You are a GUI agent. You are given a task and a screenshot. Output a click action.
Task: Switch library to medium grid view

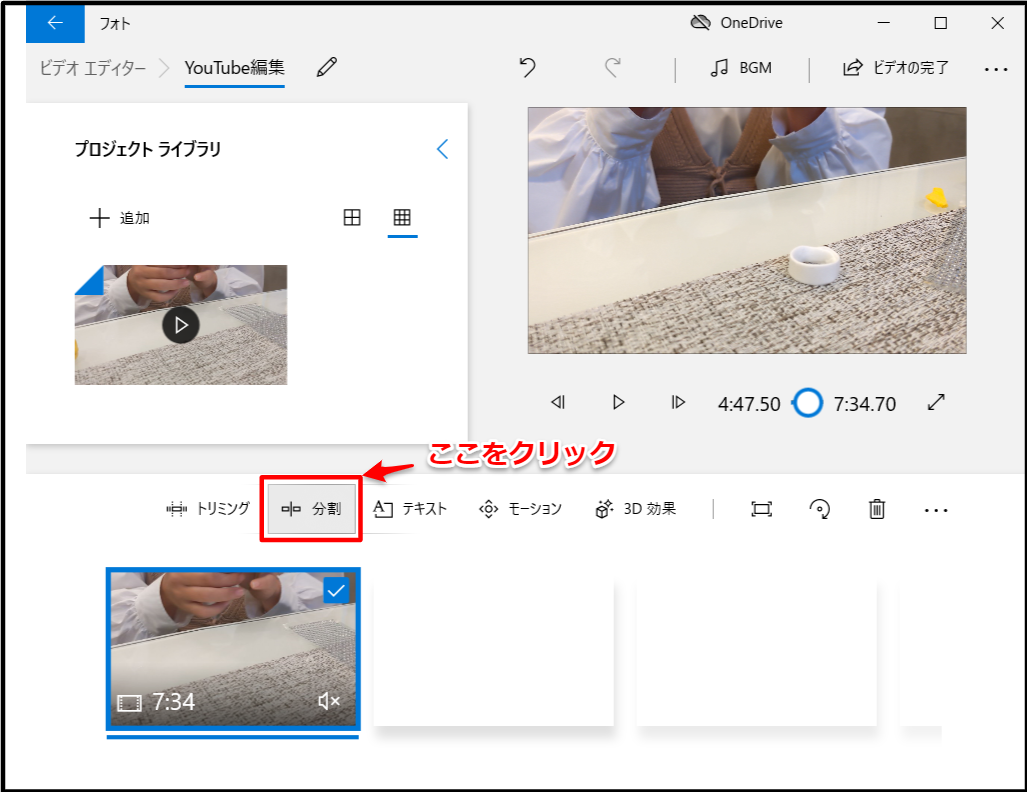click(352, 217)
